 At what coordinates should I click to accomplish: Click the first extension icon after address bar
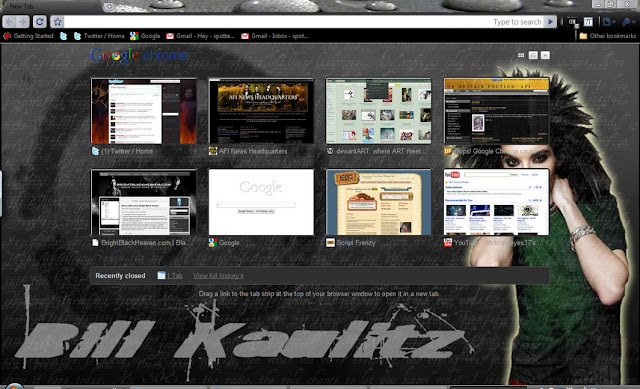pyautogui.click(x=573, y=22)
